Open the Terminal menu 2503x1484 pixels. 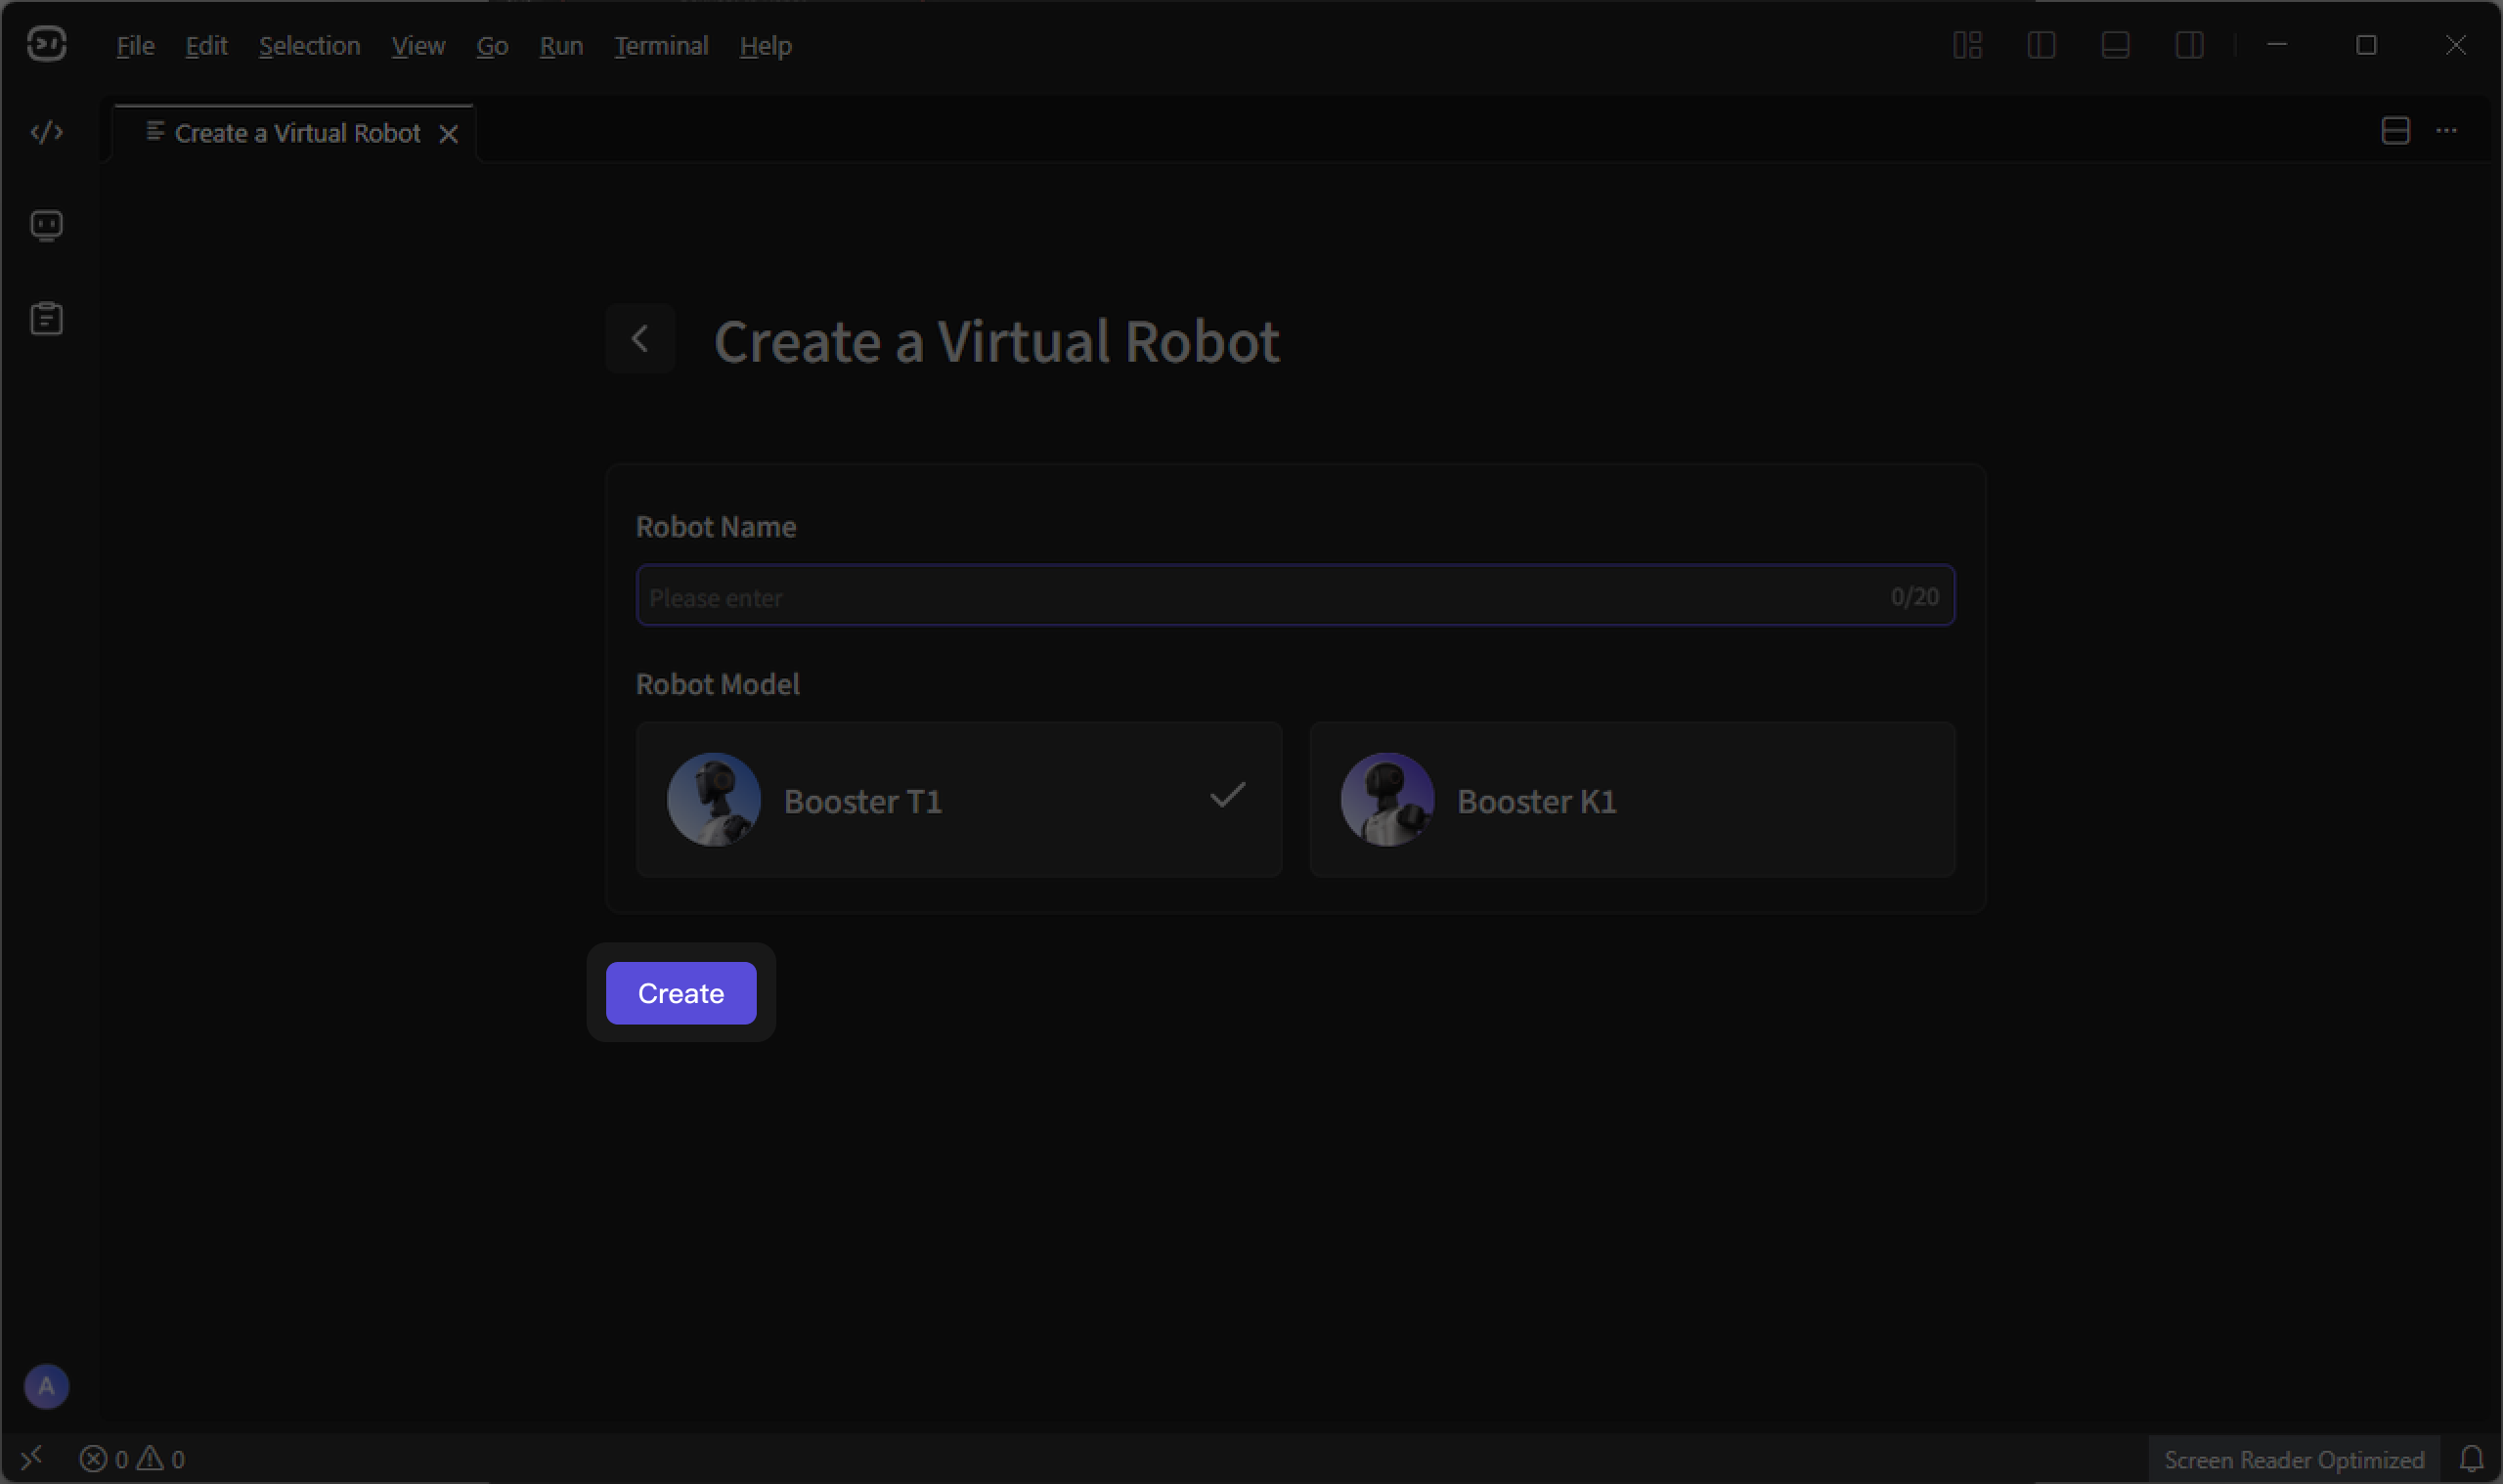[661, 46]
